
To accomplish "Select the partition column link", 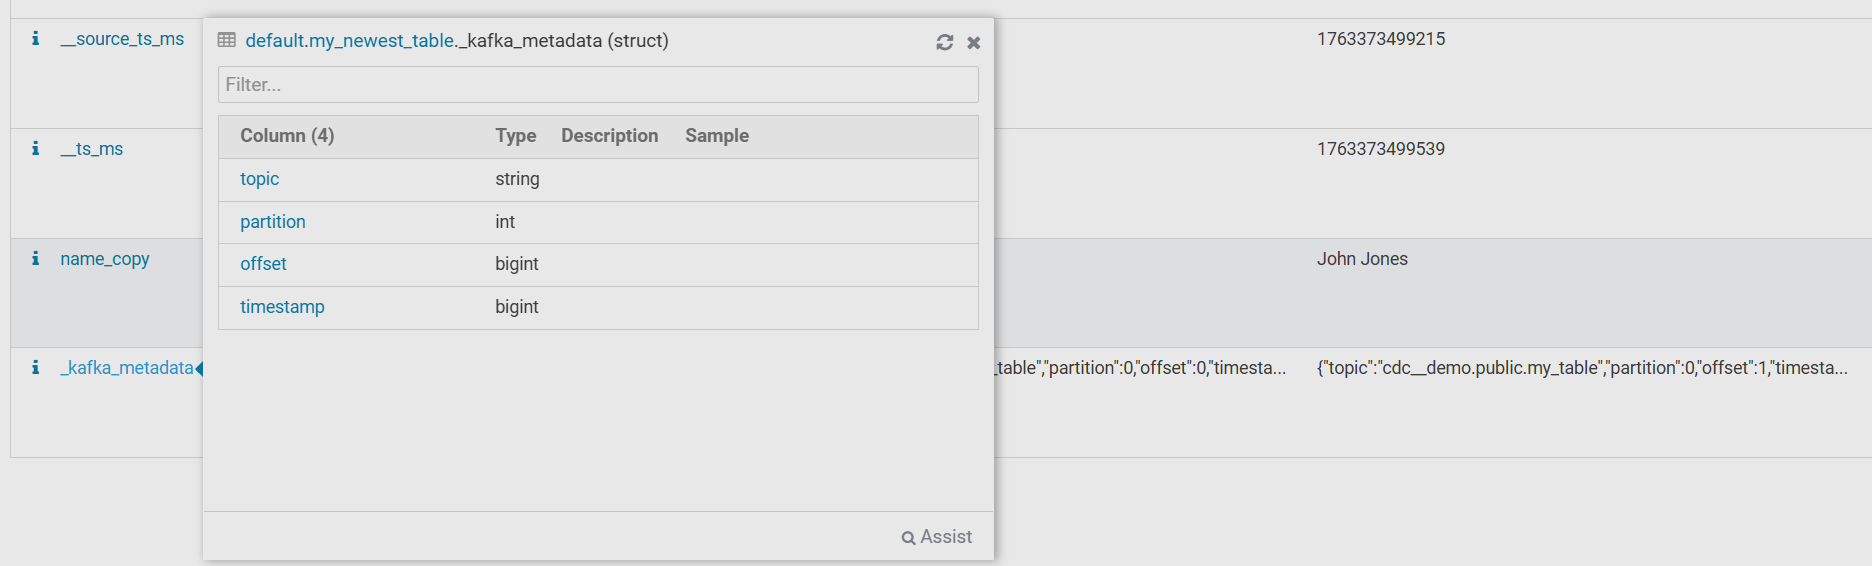I will (x=272, y=222).
